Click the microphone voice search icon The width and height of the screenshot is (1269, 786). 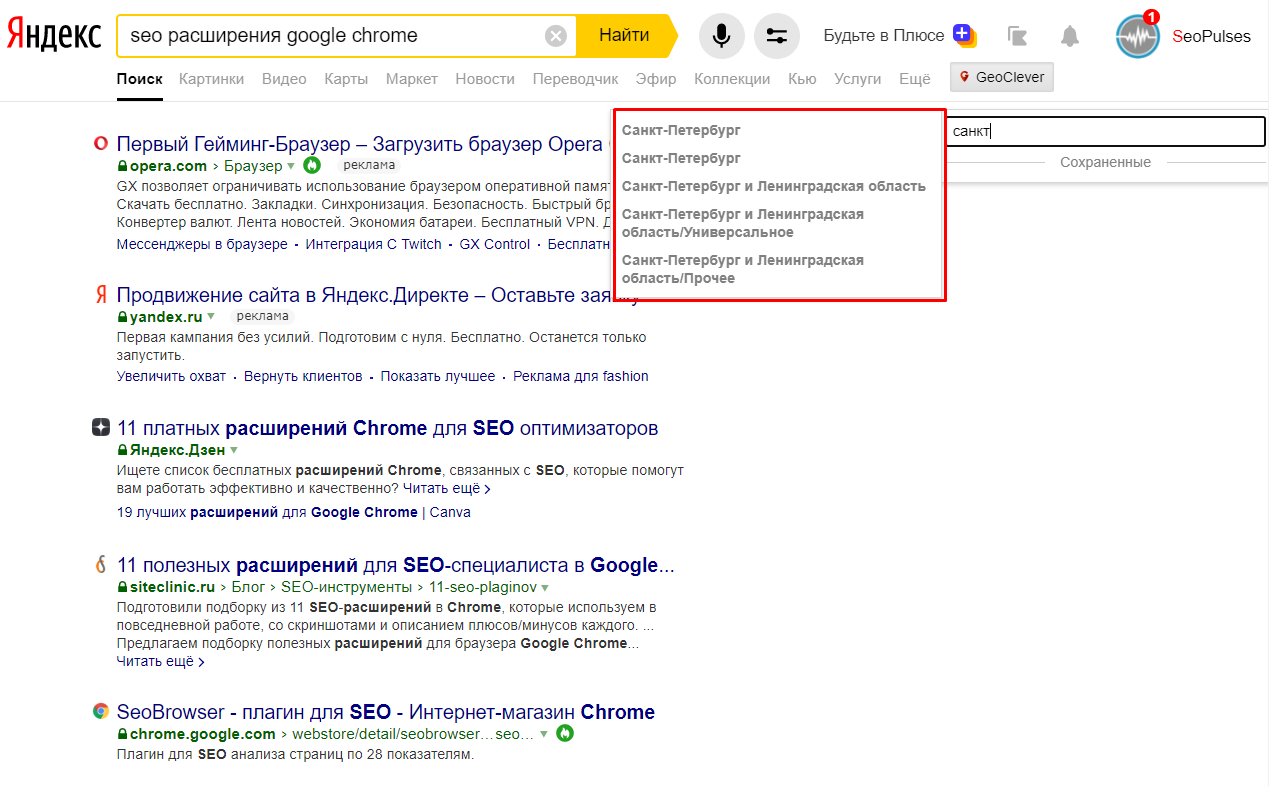click(x=721, y=36)
